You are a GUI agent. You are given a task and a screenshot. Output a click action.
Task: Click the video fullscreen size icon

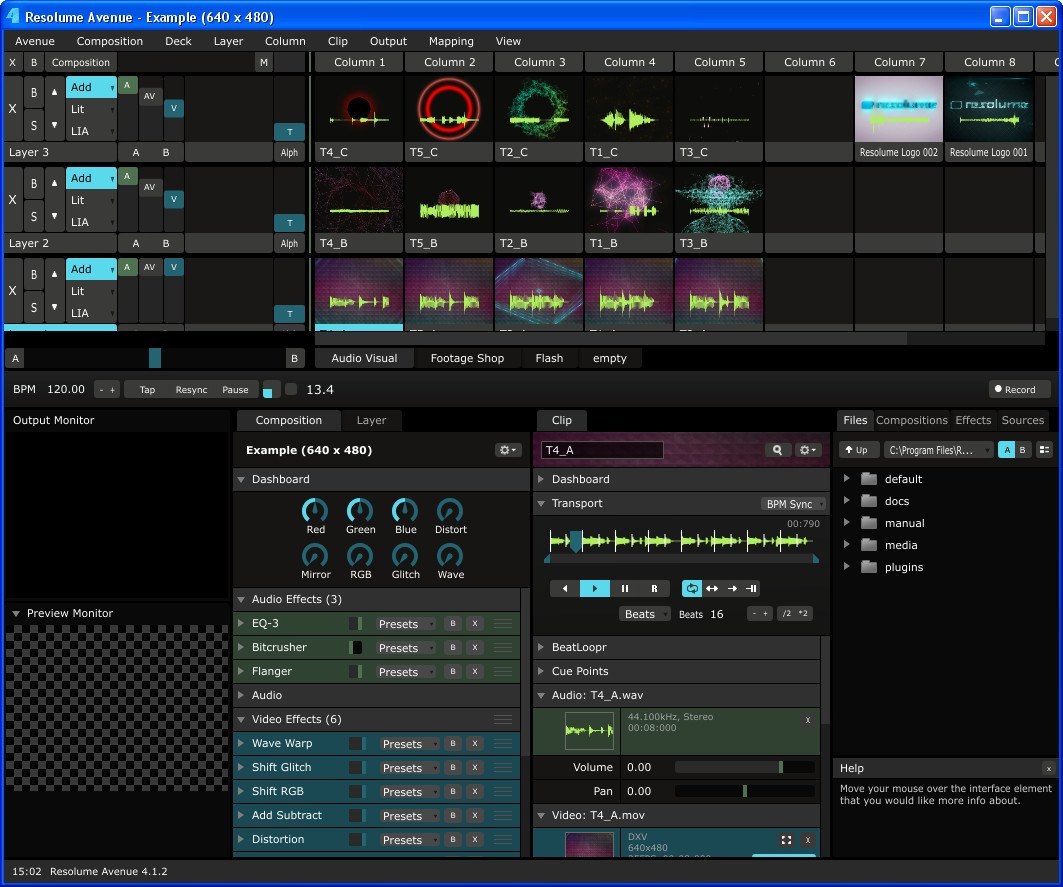pos(786,840)
